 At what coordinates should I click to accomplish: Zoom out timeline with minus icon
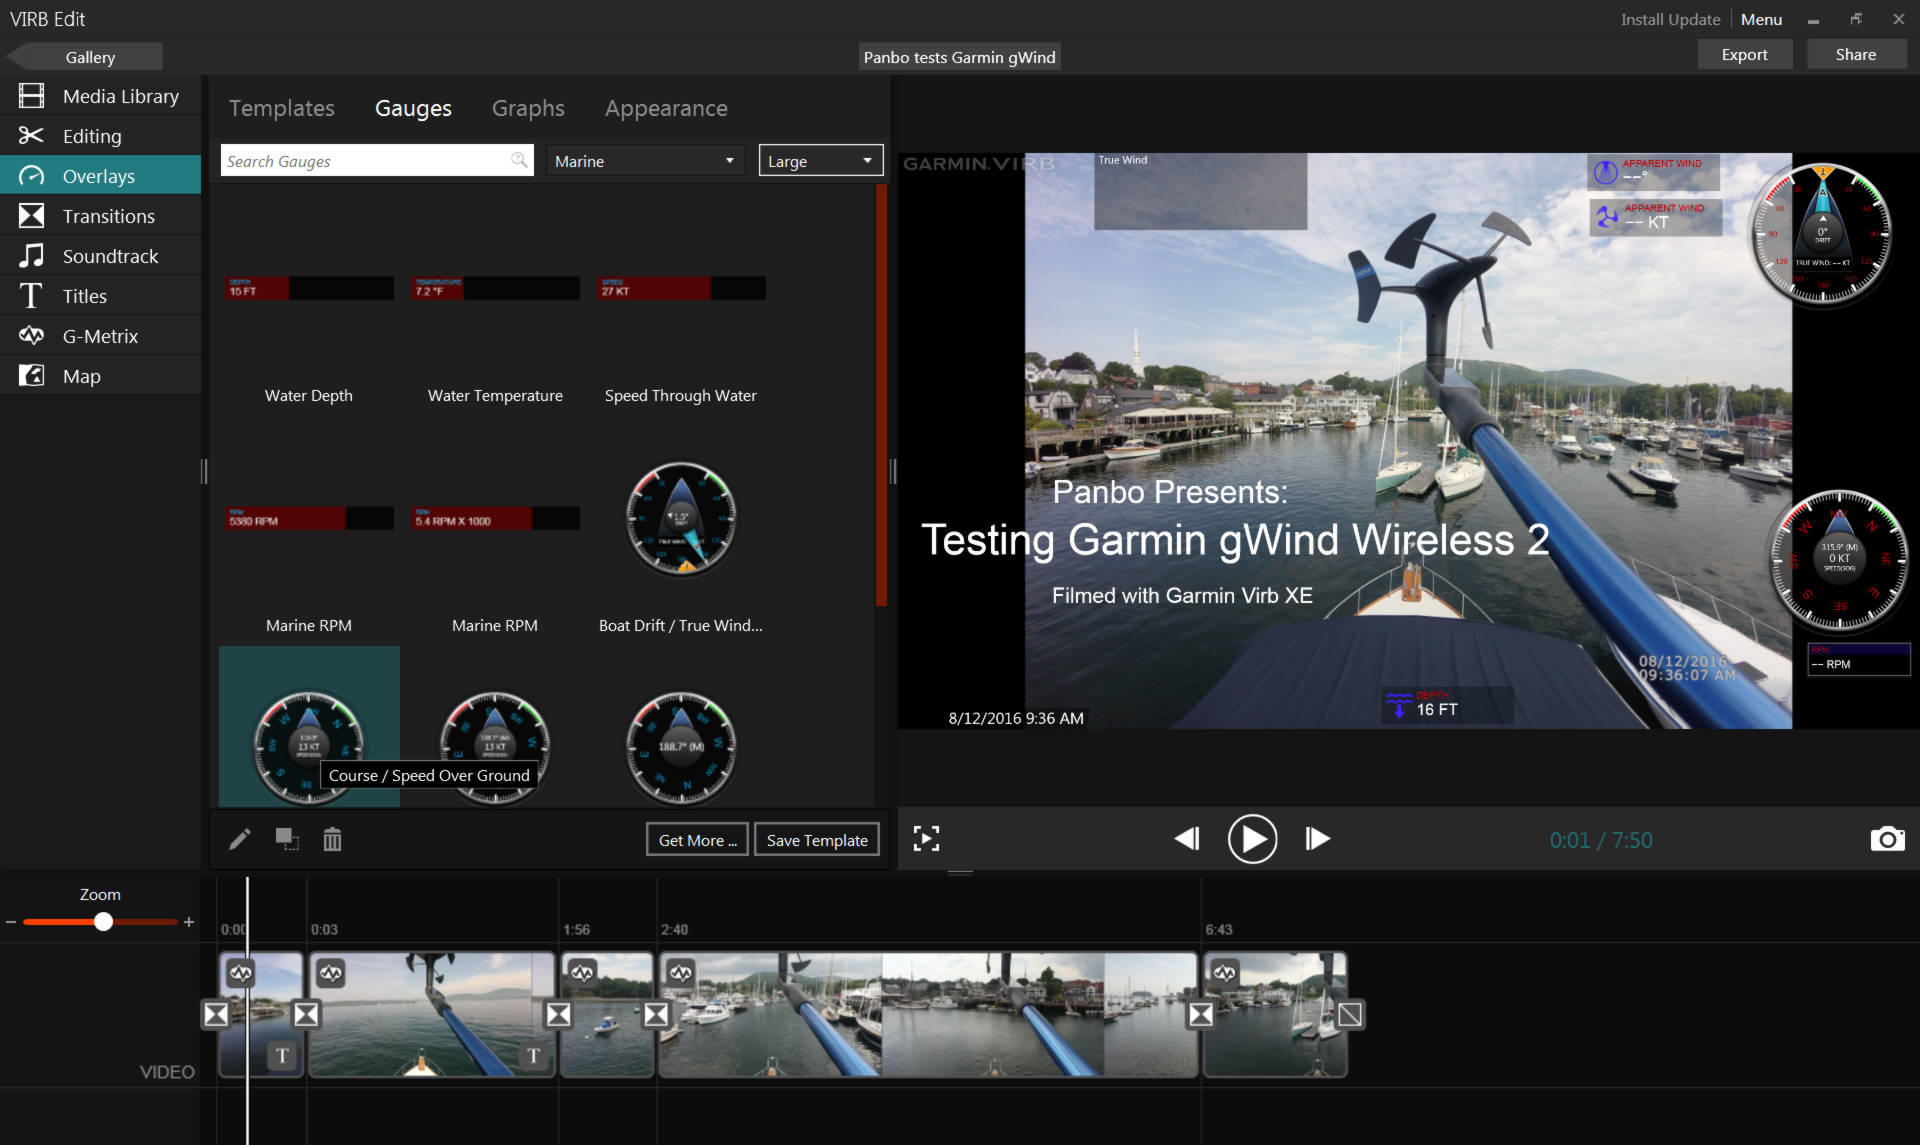(11, 922)
